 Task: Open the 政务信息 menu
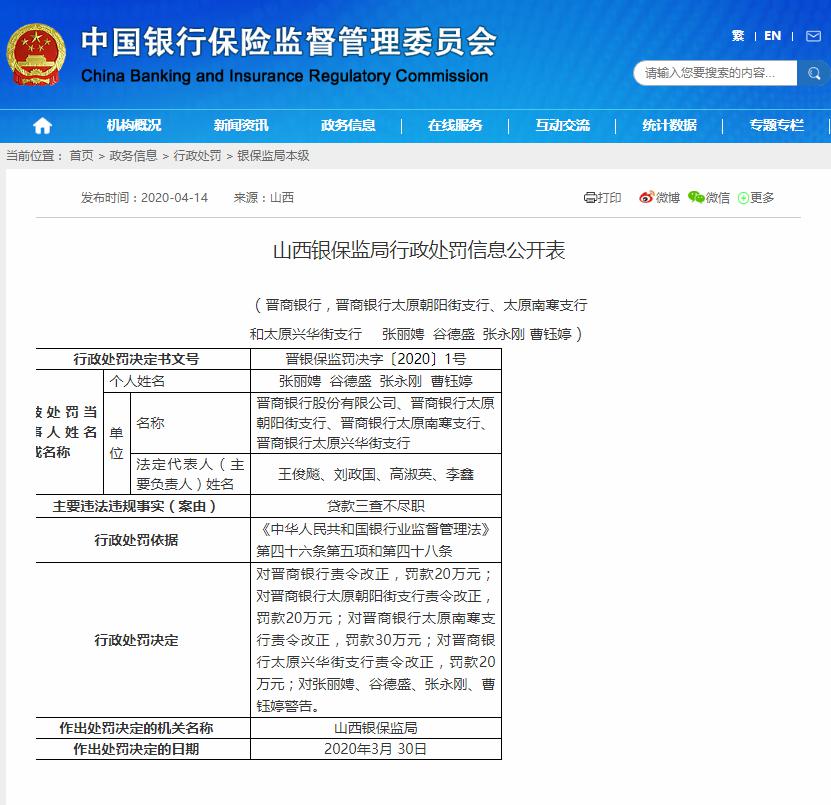(x=348, y=126)
